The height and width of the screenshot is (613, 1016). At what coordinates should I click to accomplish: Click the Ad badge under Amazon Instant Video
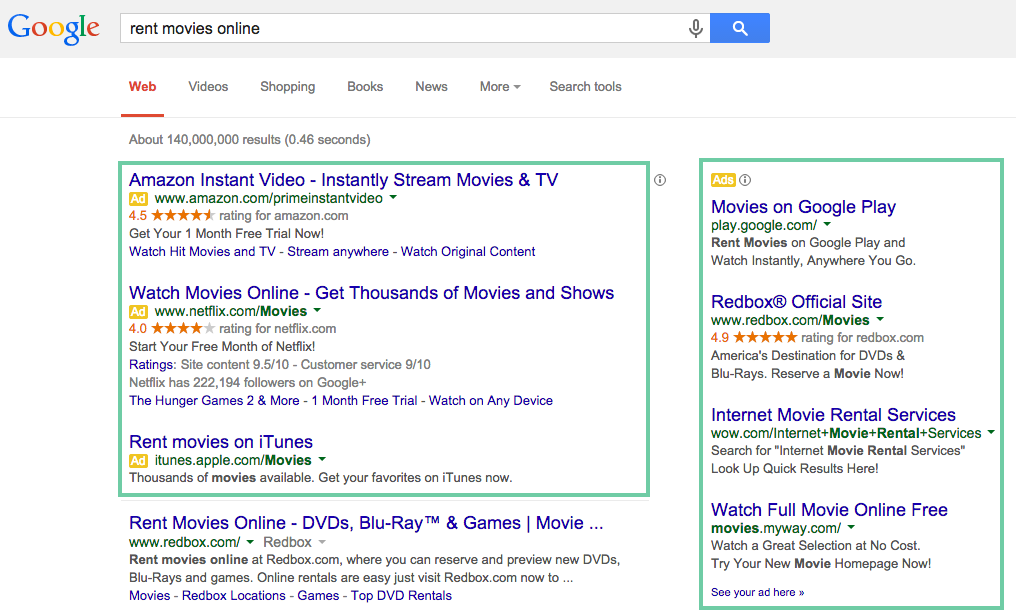pyautogui.click(x=139, y=199)
